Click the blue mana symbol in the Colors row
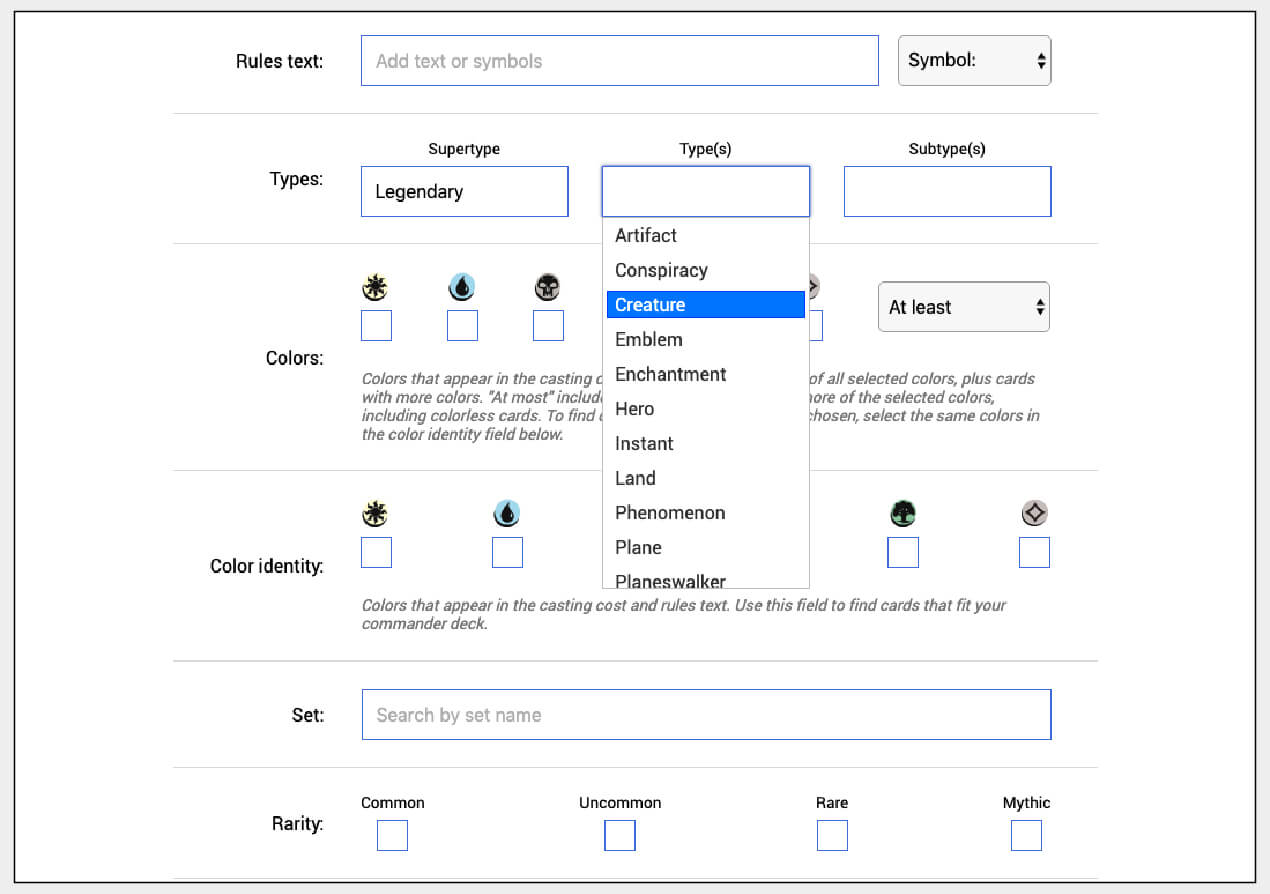1270x894 pixels. click(462, 286)
